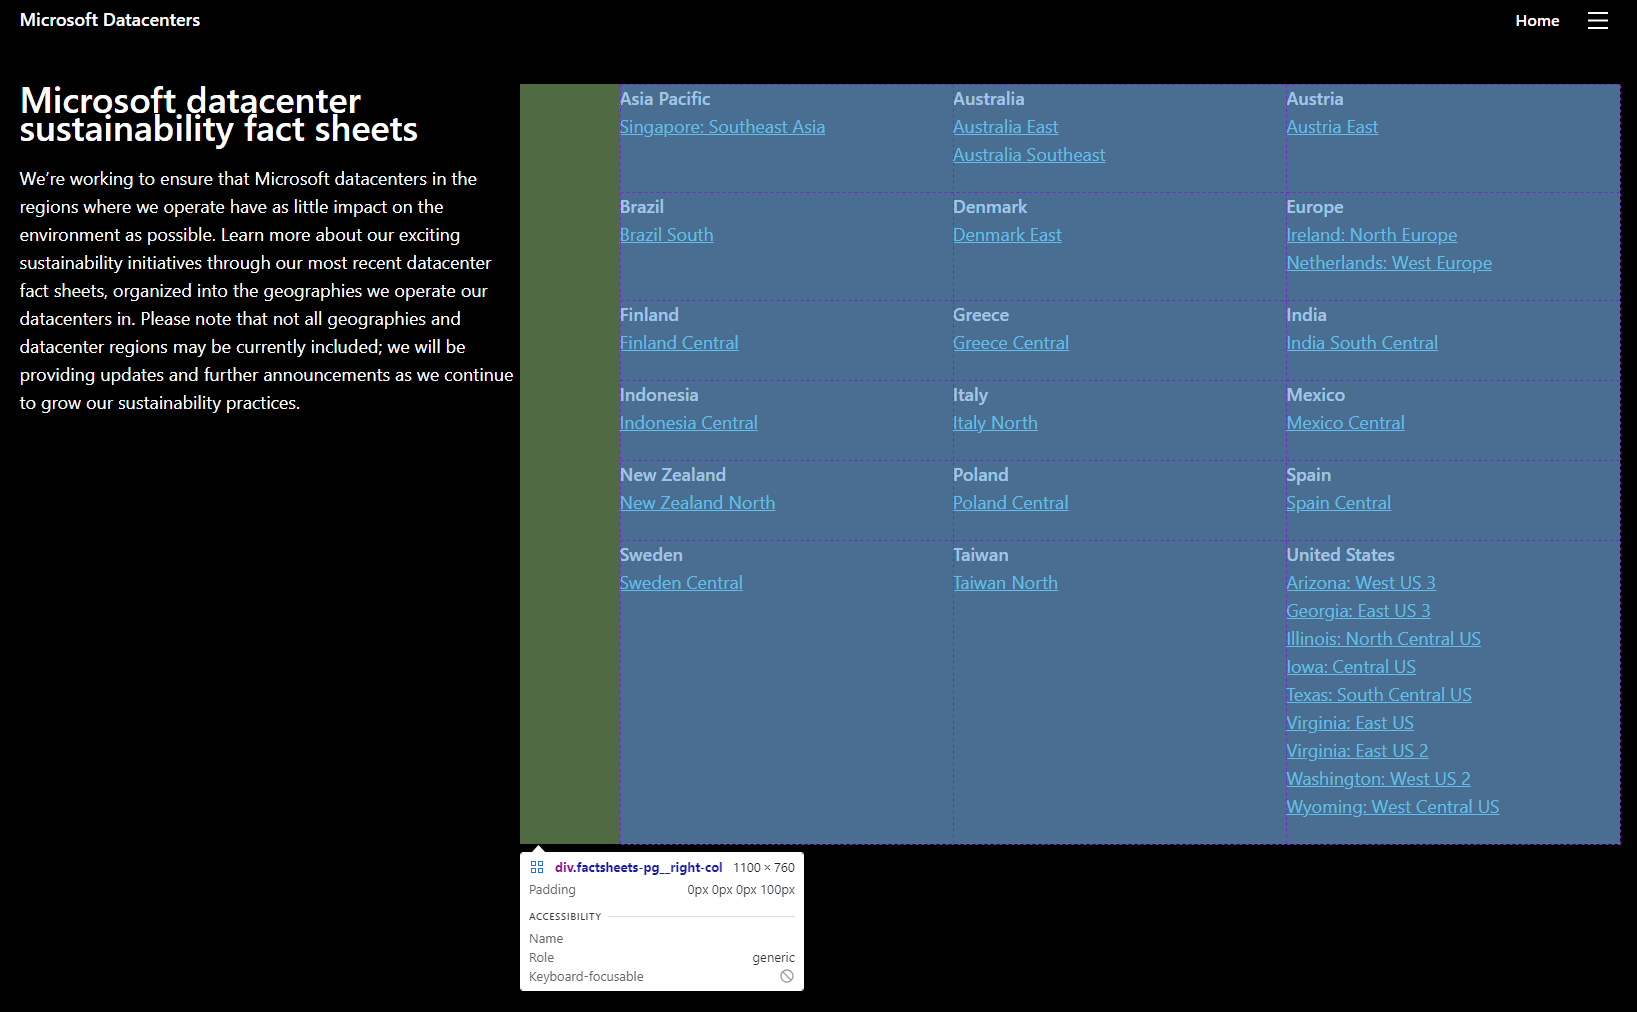This screenshot has width=1637, height=1012.
Task: Open the Italy North link
Action: pyautogui.click(x=995, y=423)
